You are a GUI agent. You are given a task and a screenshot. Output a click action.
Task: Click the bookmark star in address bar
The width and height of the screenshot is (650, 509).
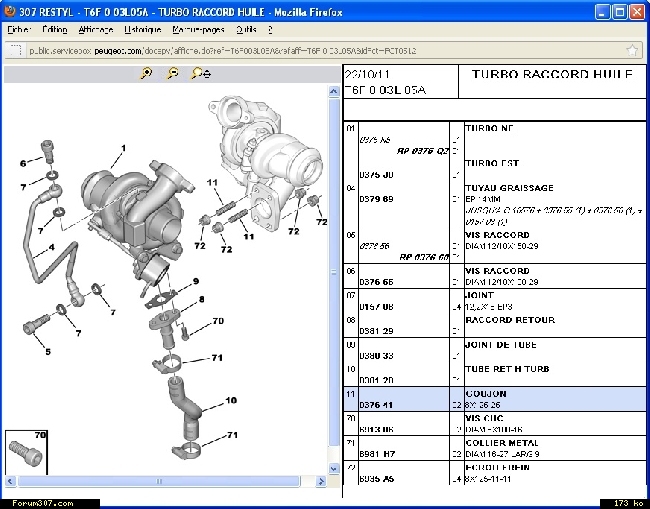click(632, 51)
